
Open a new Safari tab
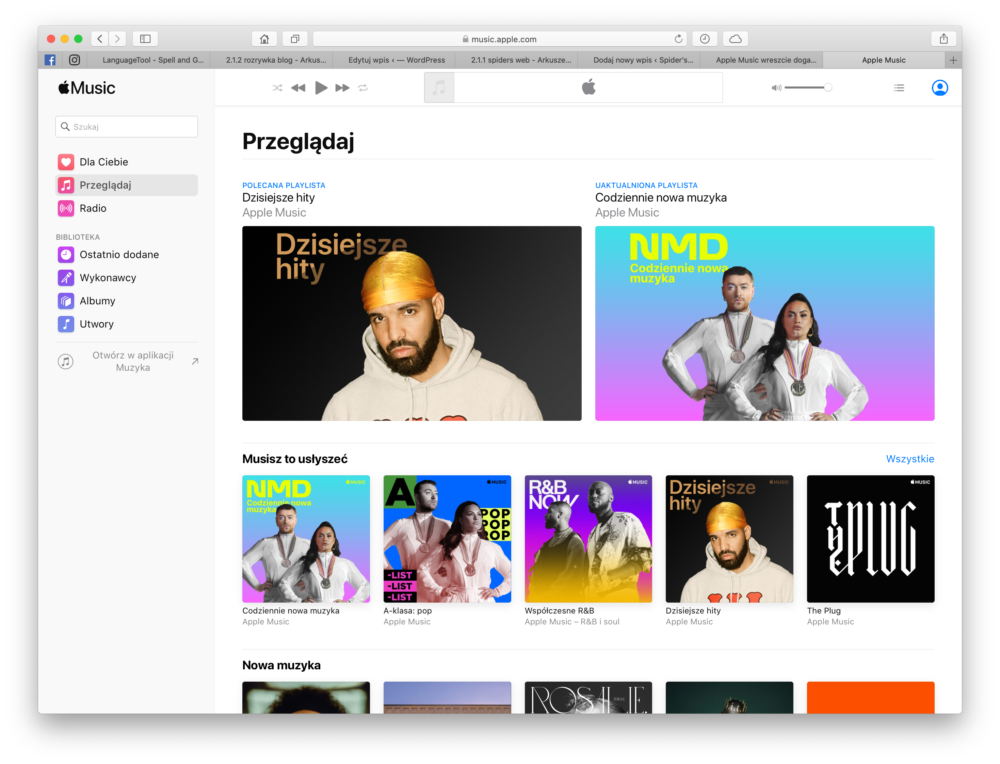click(953, 60)
